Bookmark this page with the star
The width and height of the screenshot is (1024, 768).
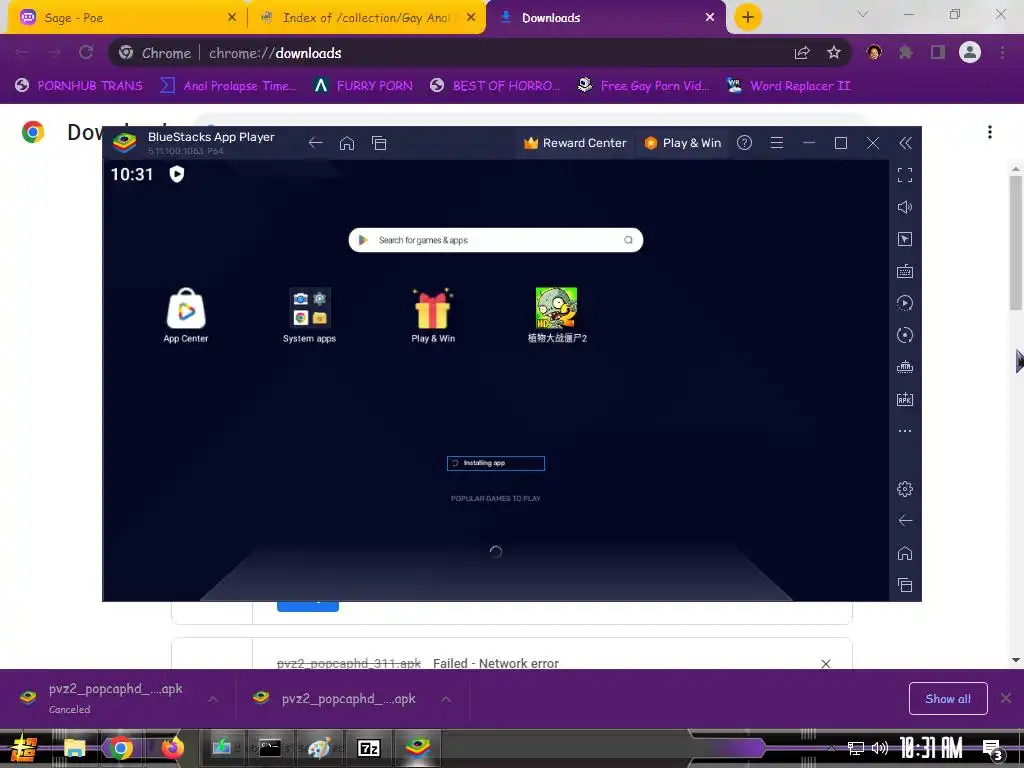(834, 53)
